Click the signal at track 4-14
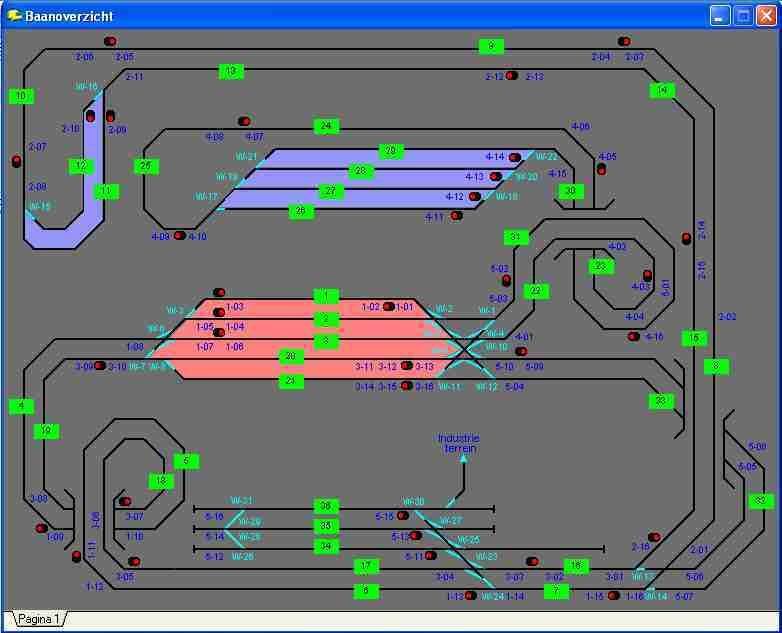The width and height of the screenshot is (782, 633). [515, 158]
